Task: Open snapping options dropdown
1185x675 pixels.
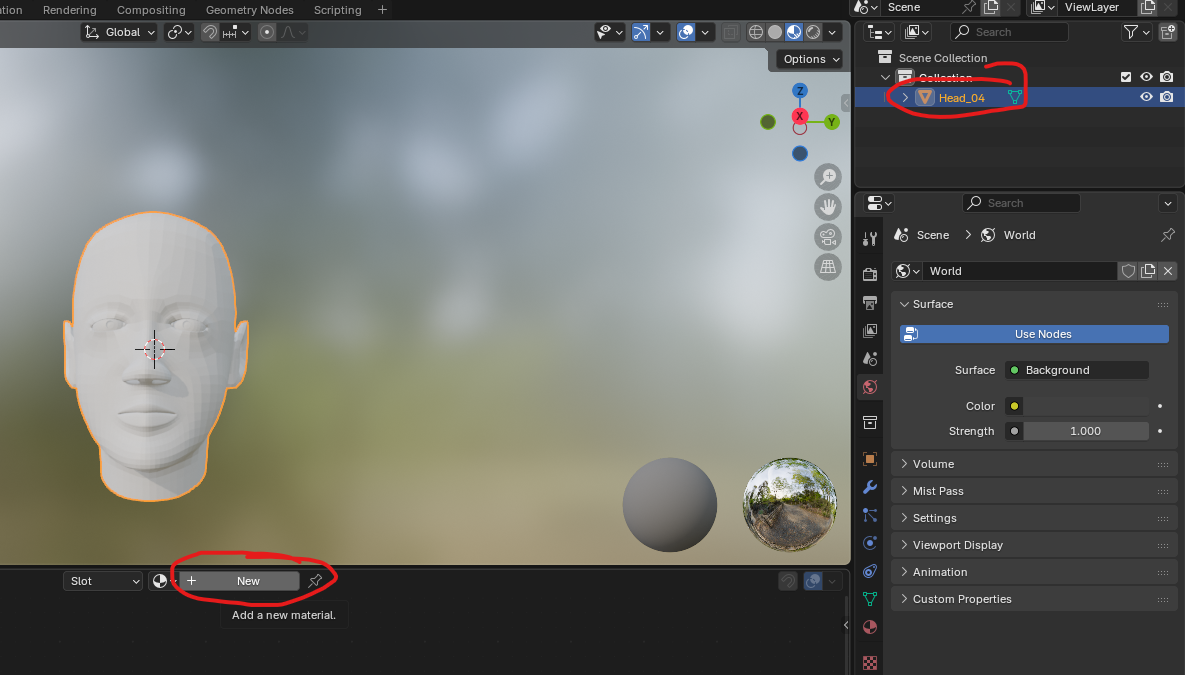Action: tap(237, 33)
